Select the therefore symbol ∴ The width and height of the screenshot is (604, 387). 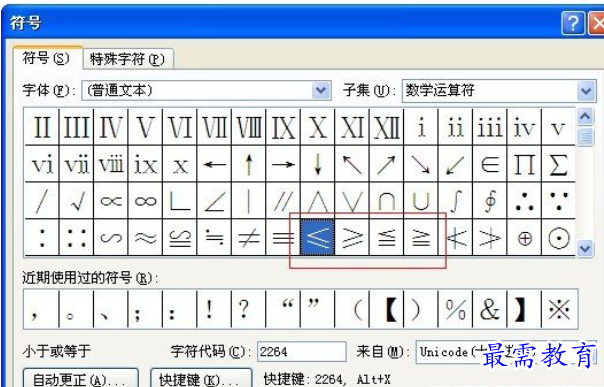tap(524, 201)
